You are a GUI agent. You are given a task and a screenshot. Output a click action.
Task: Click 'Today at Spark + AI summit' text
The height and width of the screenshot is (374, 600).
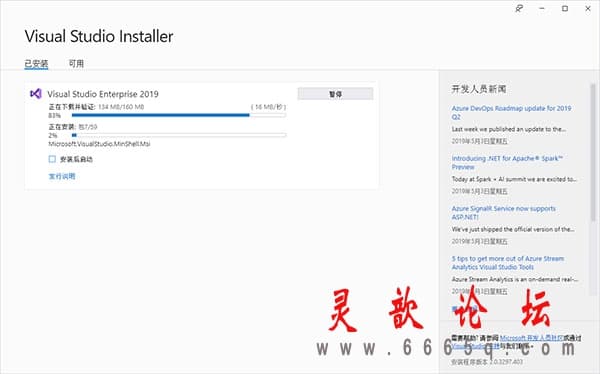tap(514, 179)
